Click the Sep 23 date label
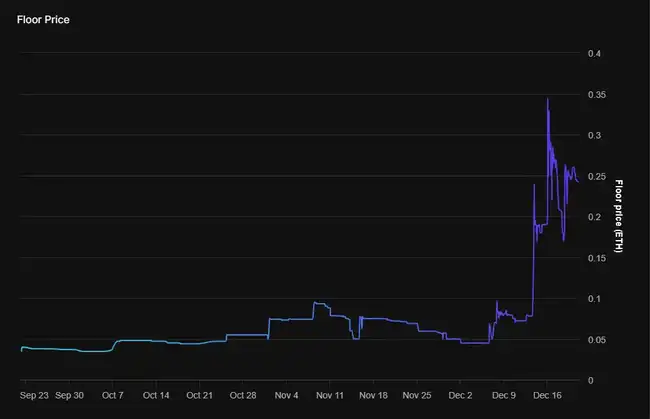The height and width of the screenshot is (419, 650). click(34, 395)
